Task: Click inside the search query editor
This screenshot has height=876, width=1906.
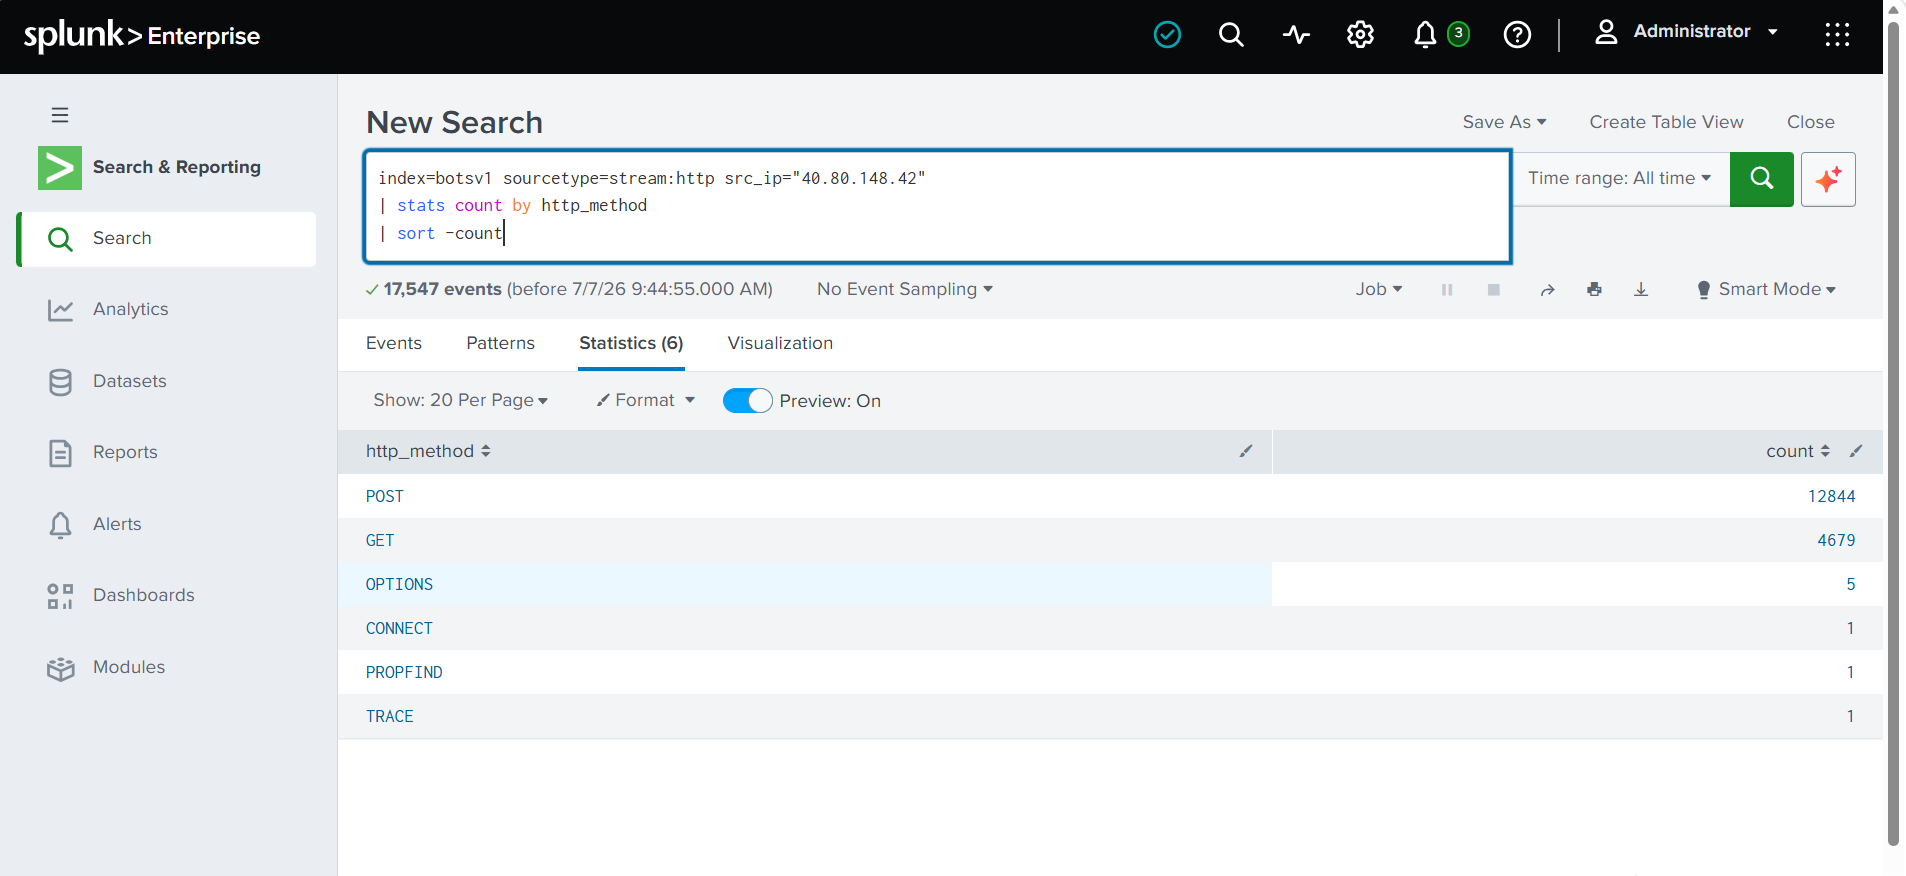Action: pos(937,206)
